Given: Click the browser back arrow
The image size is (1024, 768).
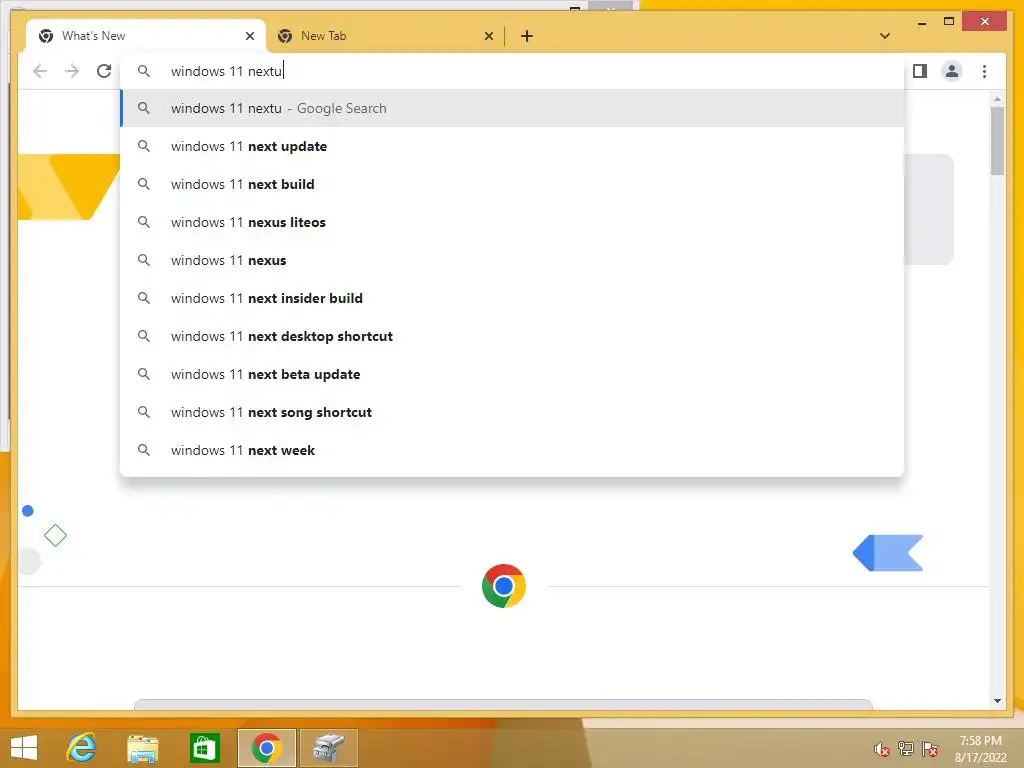Looking at the screenshot, I should 40,71.
